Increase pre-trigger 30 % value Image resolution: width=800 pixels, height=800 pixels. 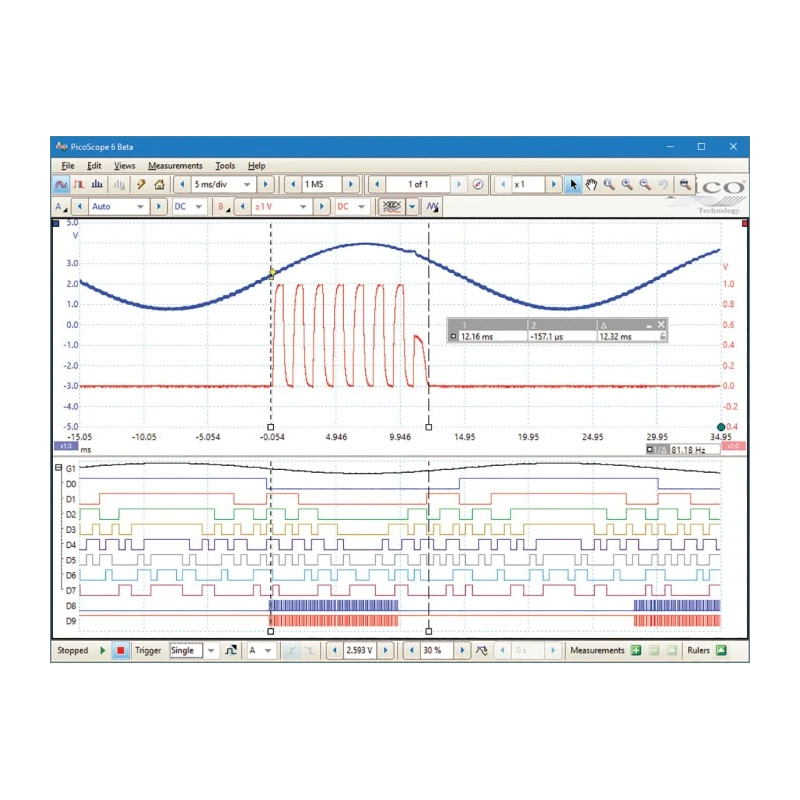pos(462,651)
